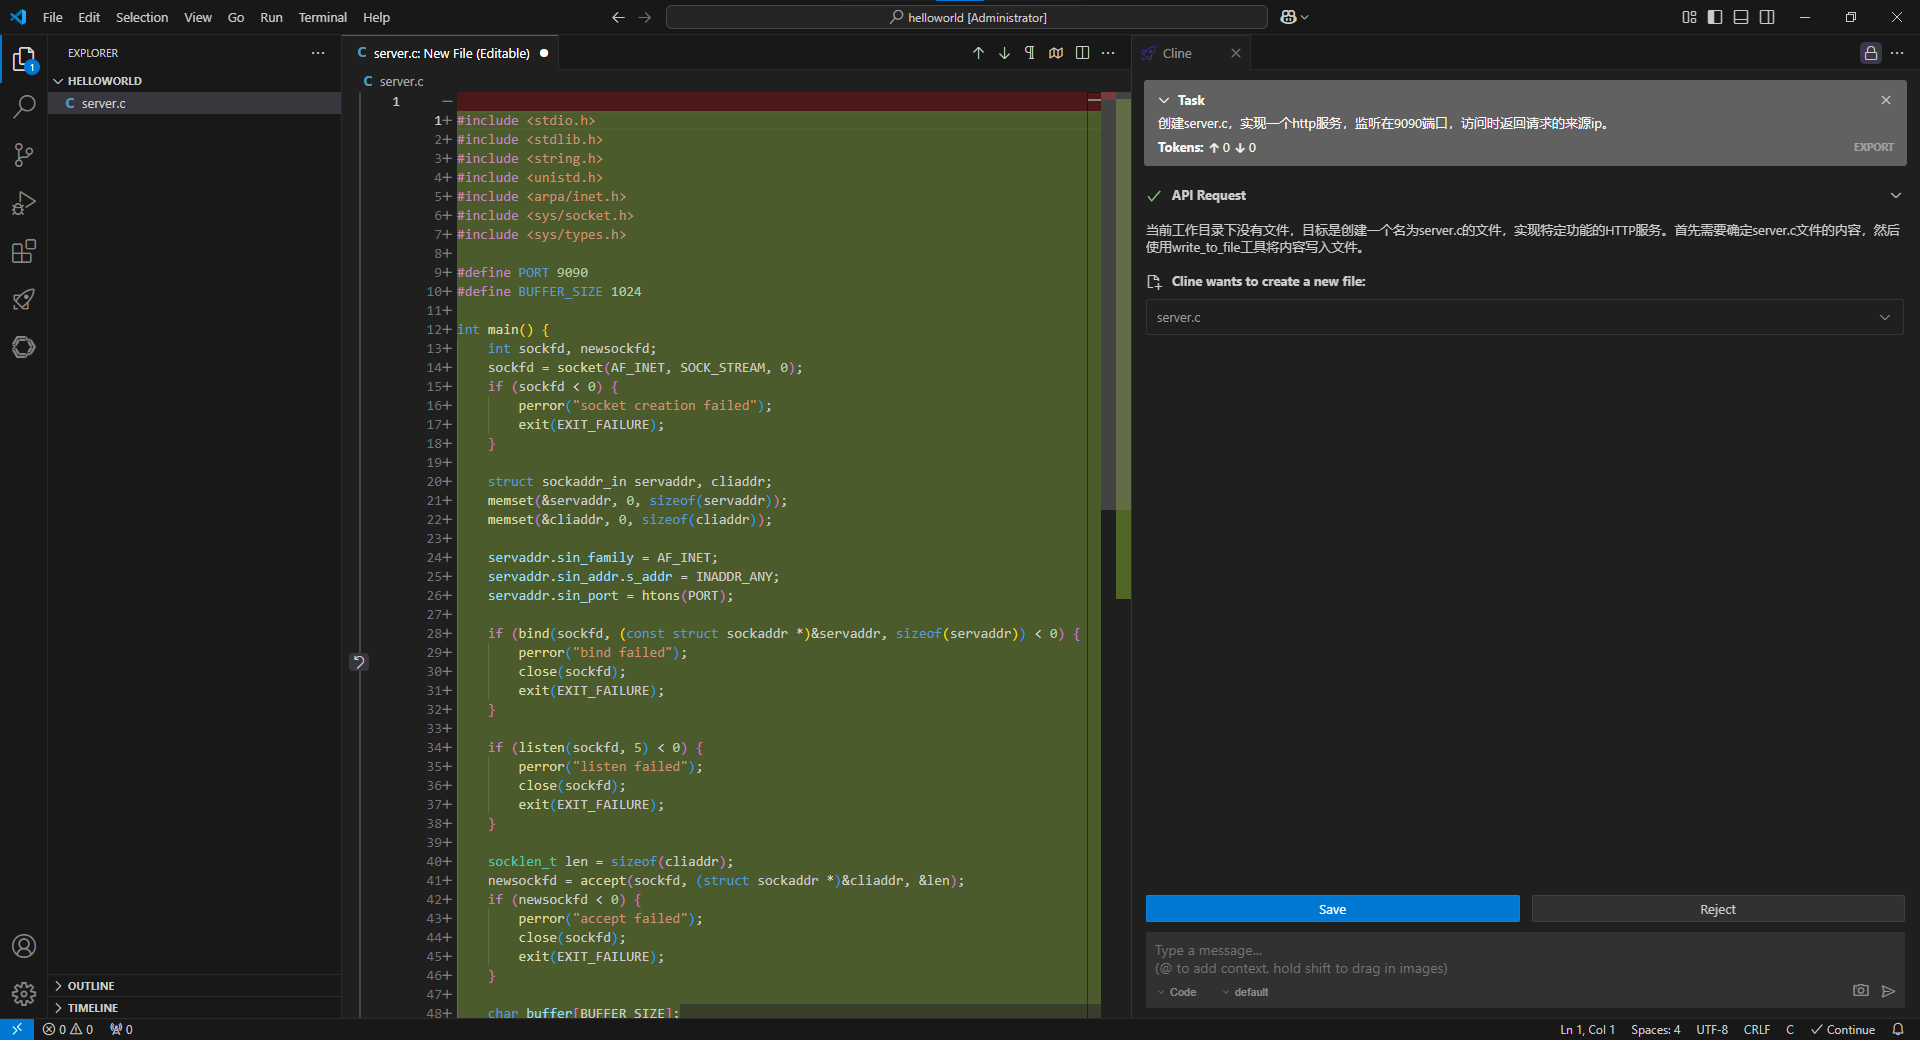Open the Manage gear in activity bar
Viewport: 1920px width, 1040px height.
(x=24, y=993)
